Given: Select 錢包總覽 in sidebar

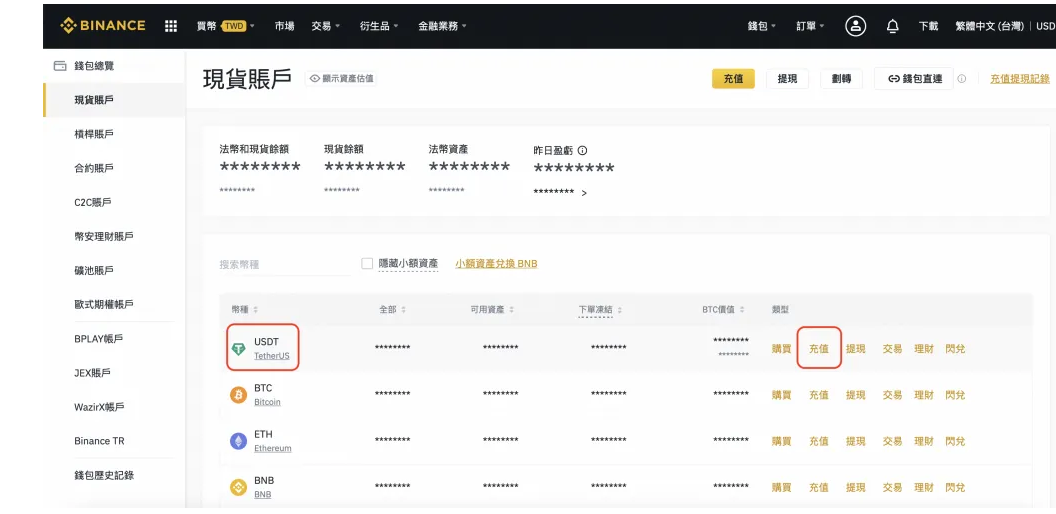Looking at the screenshot, I should point(94,66).
